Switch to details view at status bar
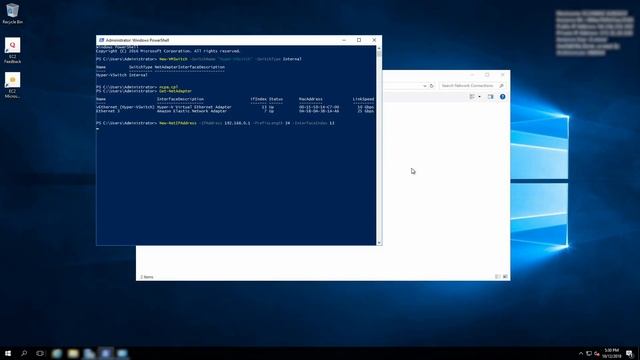Image resolution: width=640 pixels, height=360 pixels. [498, 277]
